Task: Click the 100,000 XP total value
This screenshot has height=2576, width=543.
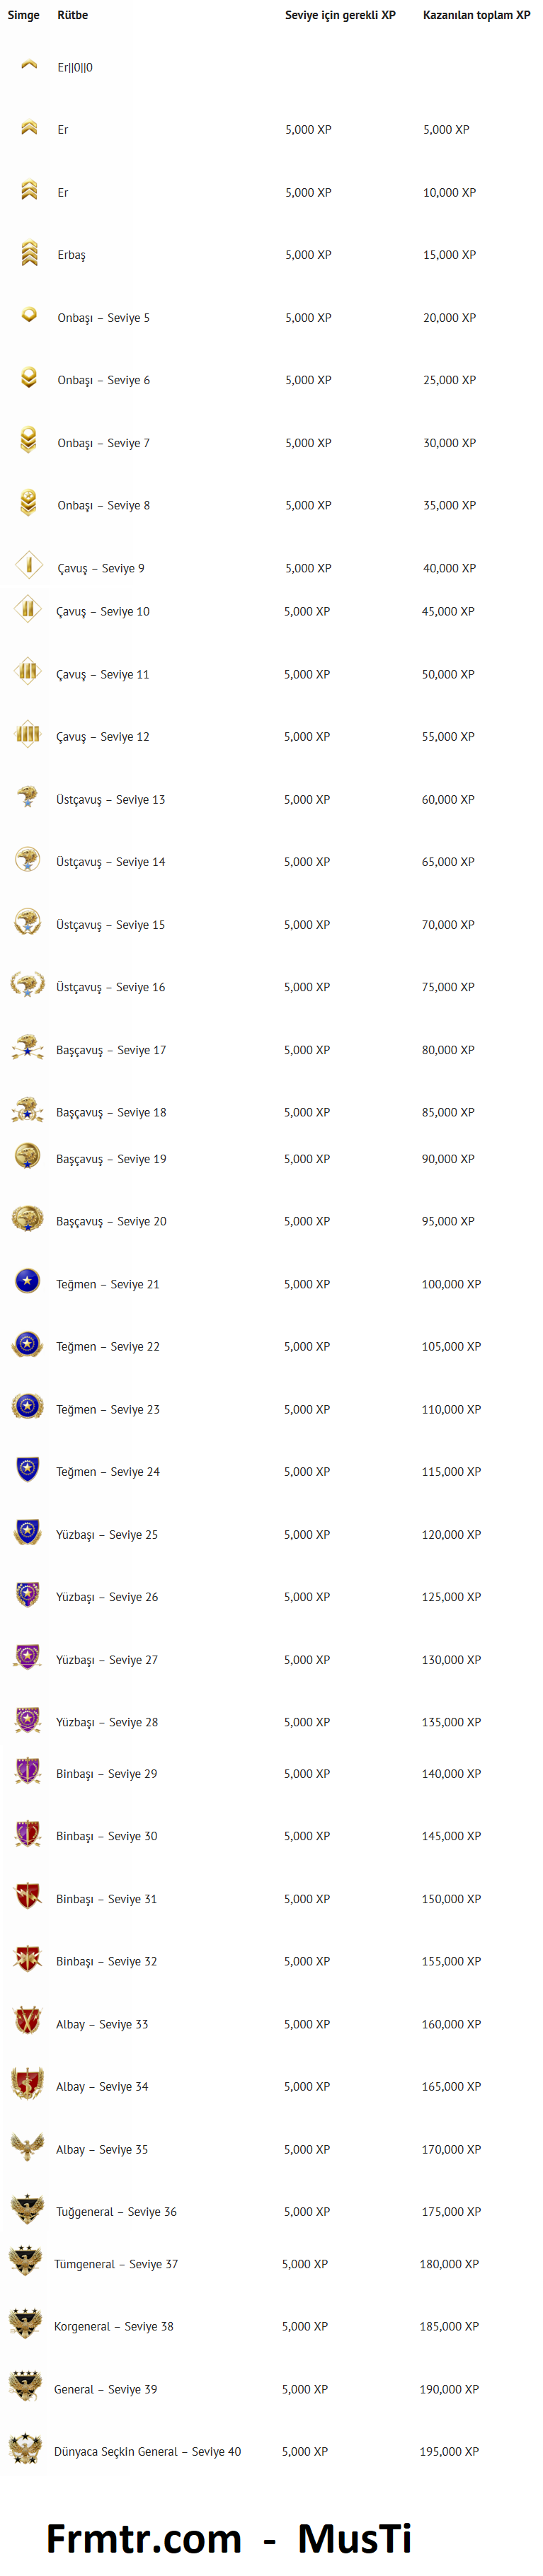Action: pos(451,1284)
